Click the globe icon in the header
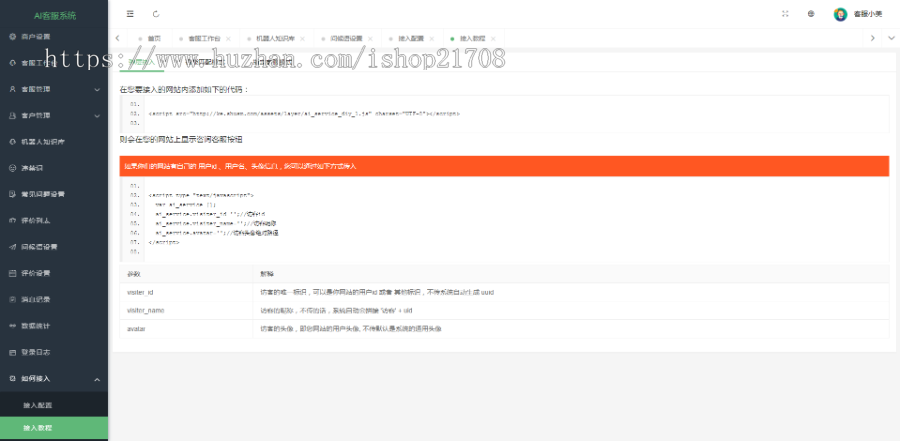The image size is (900, 441). click(x=811, y=14)
